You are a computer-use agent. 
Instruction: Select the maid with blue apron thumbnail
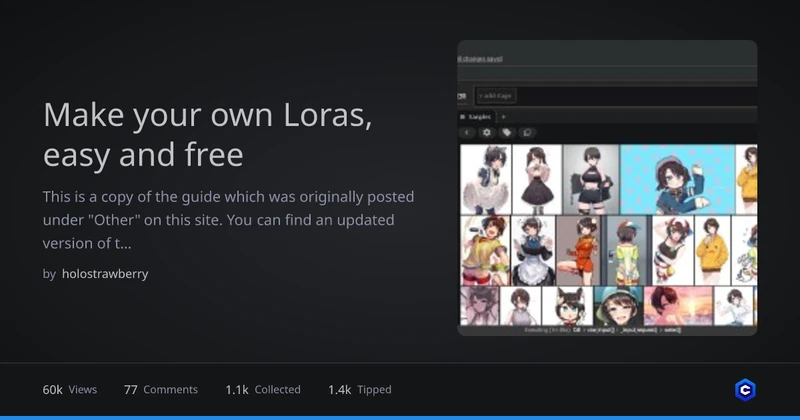tap(533, 251)
